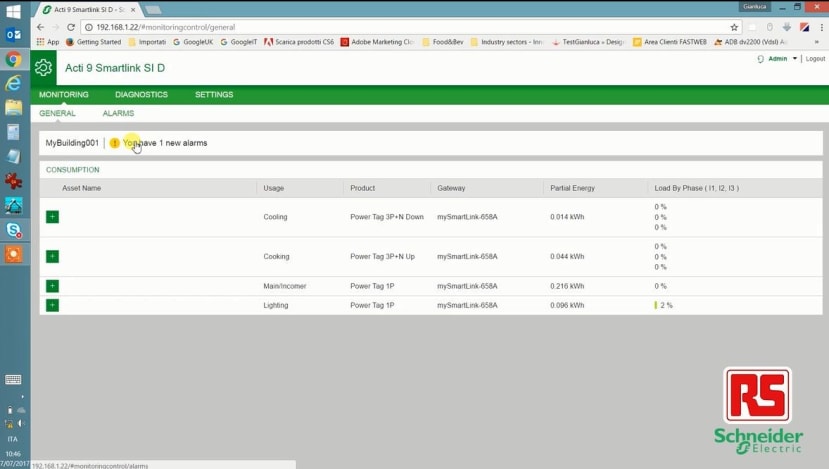The height and width of the screenshot is (469, 829).
Task: Click the Partial Energy column header
Action: click(573, 188)
